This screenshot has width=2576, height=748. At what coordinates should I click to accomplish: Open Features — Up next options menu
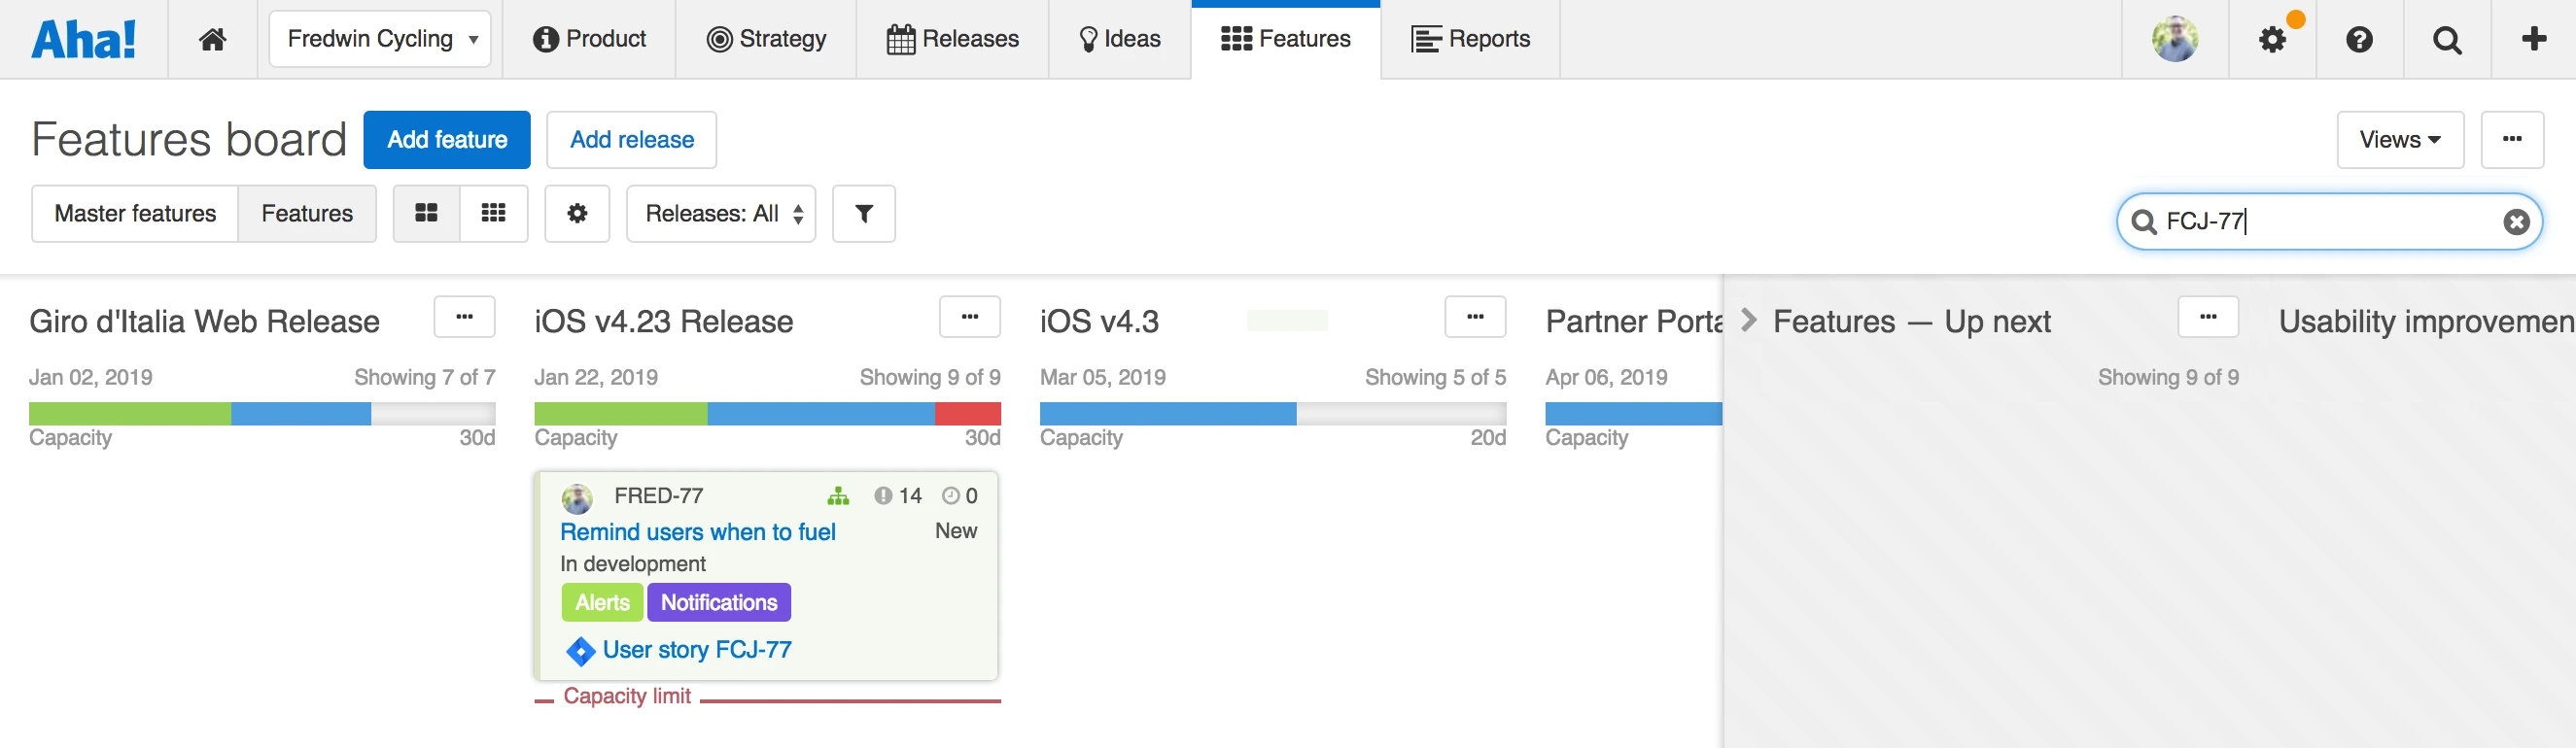pos(2208,317)
